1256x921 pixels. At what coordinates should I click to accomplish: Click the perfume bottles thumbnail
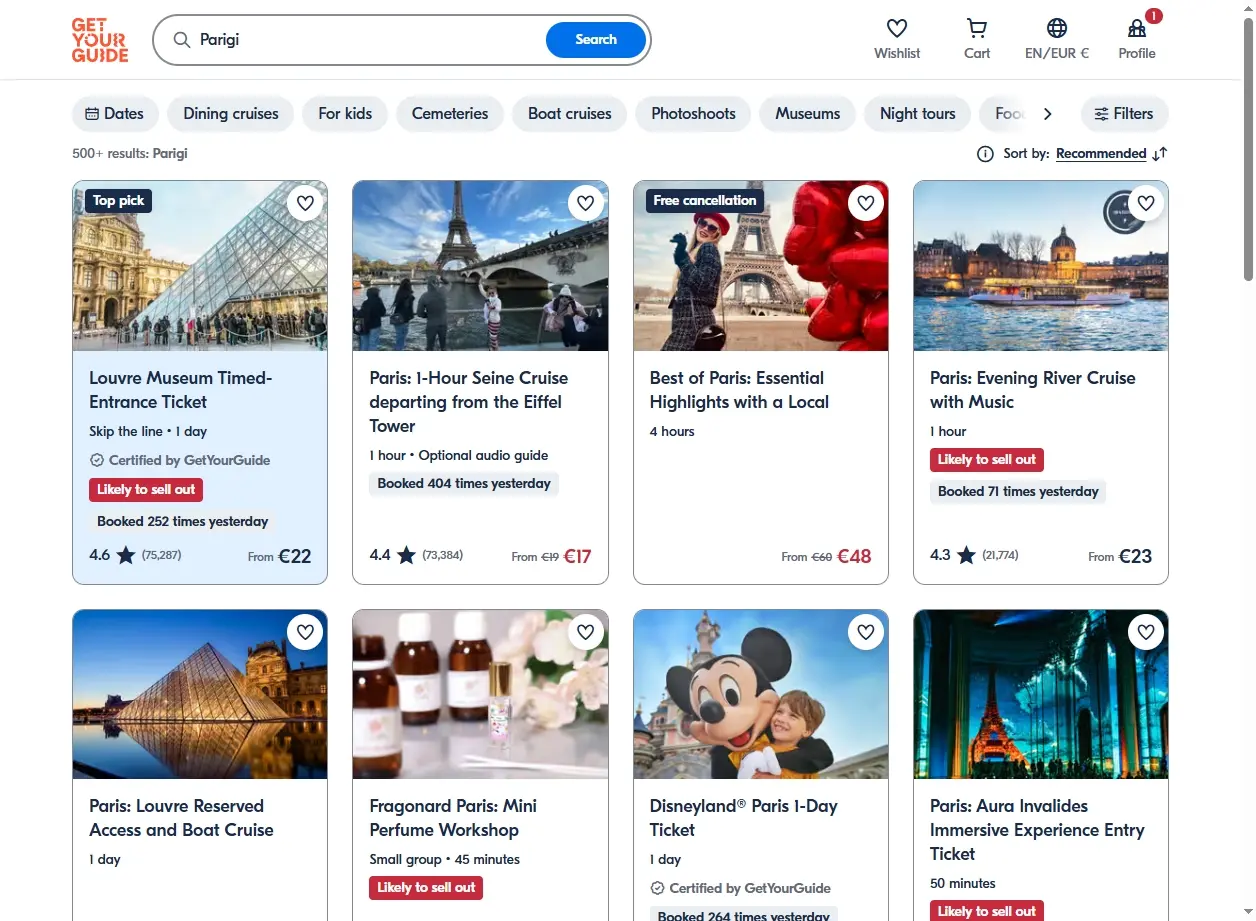click(480, 694)
